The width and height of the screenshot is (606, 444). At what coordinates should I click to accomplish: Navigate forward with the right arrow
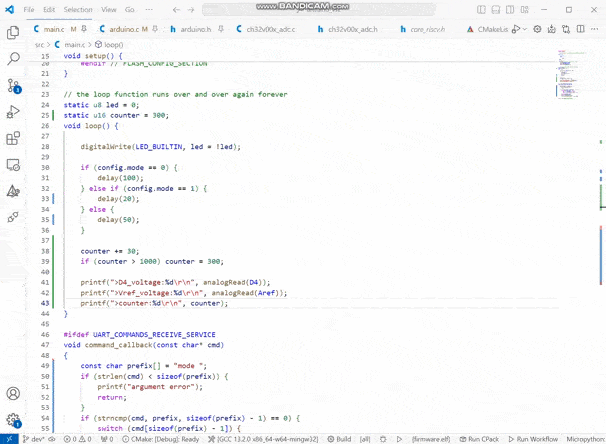click(191, 10)
